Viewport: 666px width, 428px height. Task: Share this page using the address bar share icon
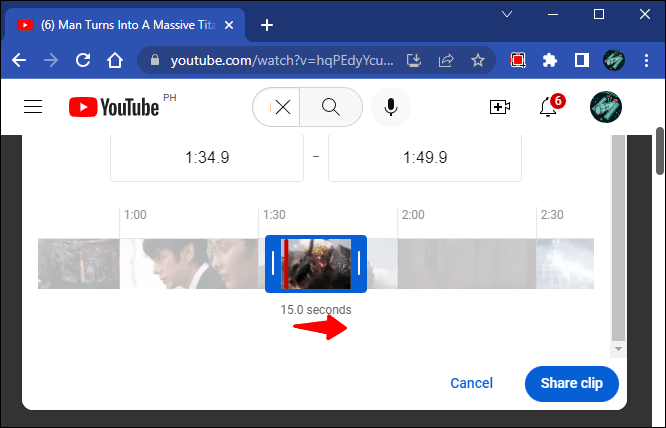446,60
